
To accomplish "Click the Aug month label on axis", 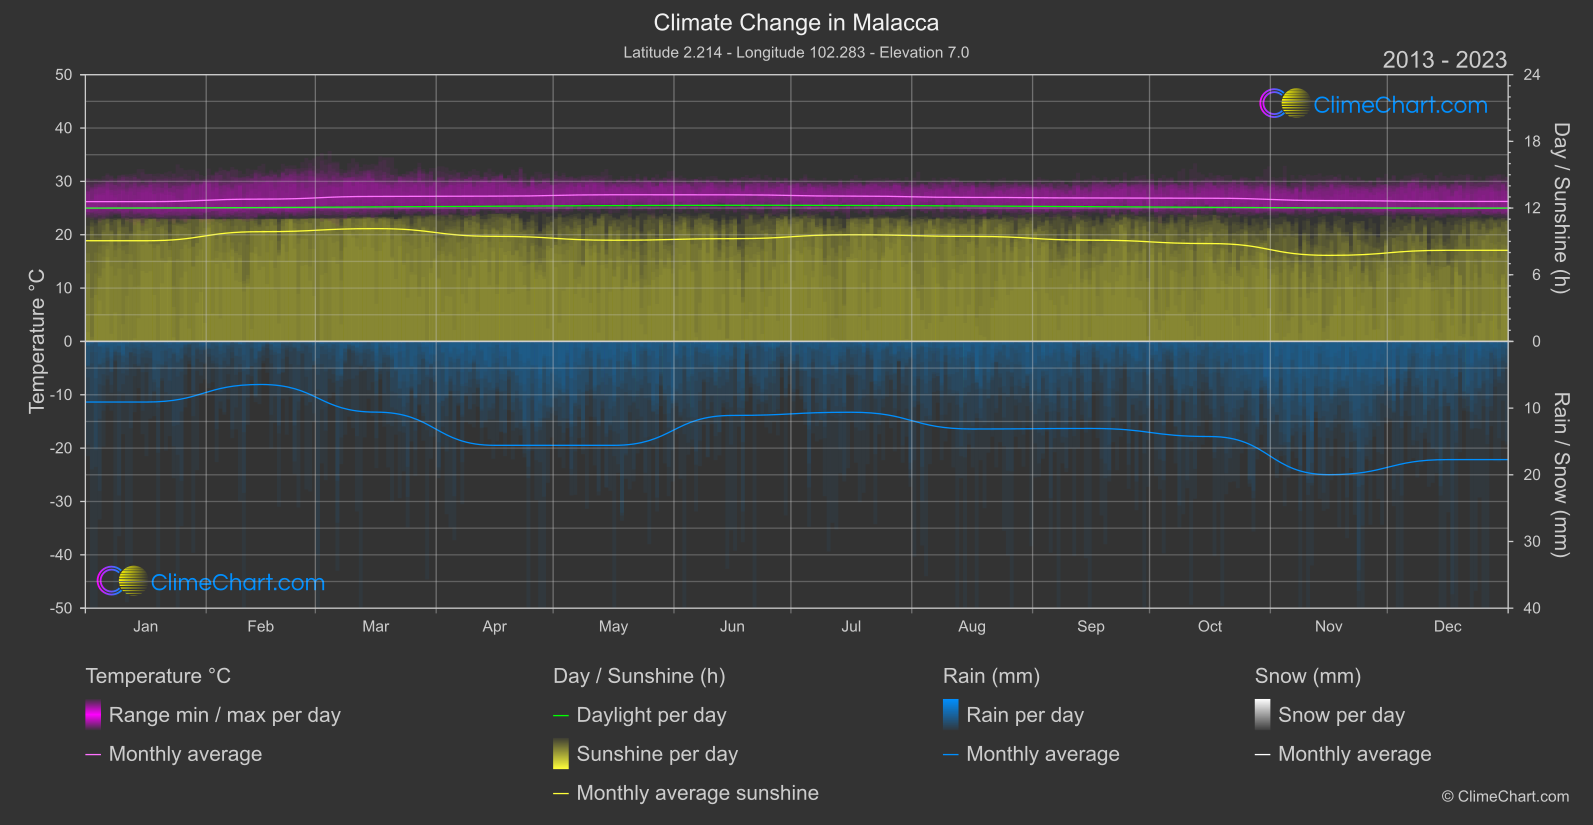I will coord(972,626).
